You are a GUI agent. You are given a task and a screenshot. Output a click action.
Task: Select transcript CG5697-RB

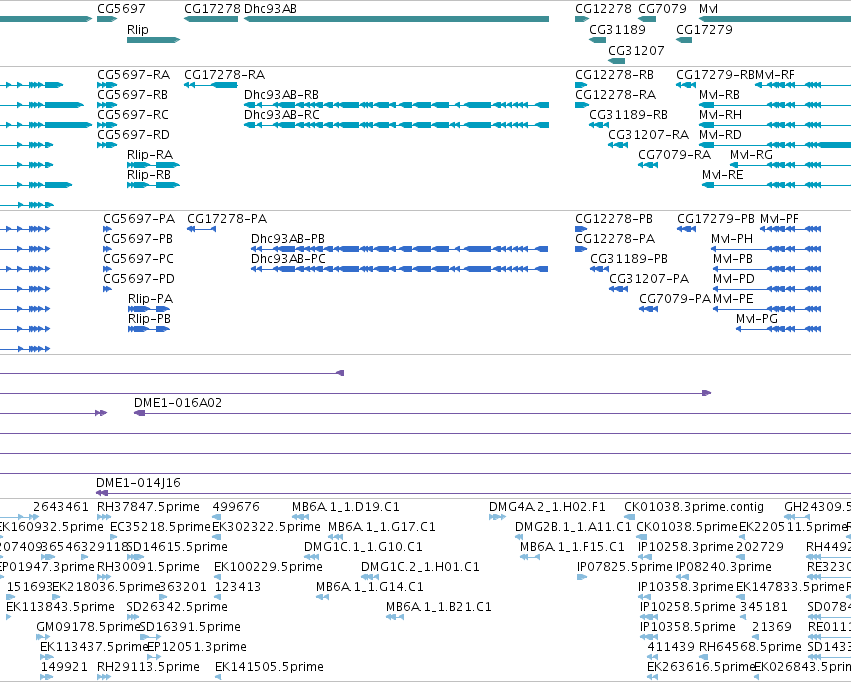[x=107, y=105]
